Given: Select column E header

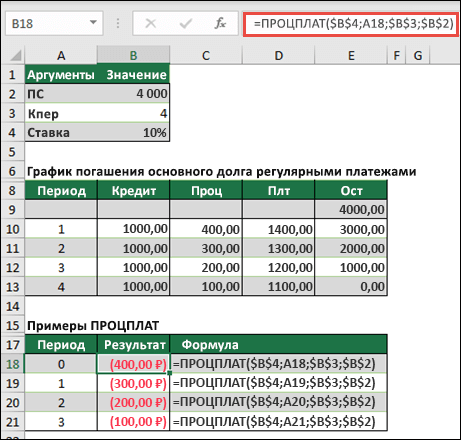Looking at the screenshot, I should point(351,55).
